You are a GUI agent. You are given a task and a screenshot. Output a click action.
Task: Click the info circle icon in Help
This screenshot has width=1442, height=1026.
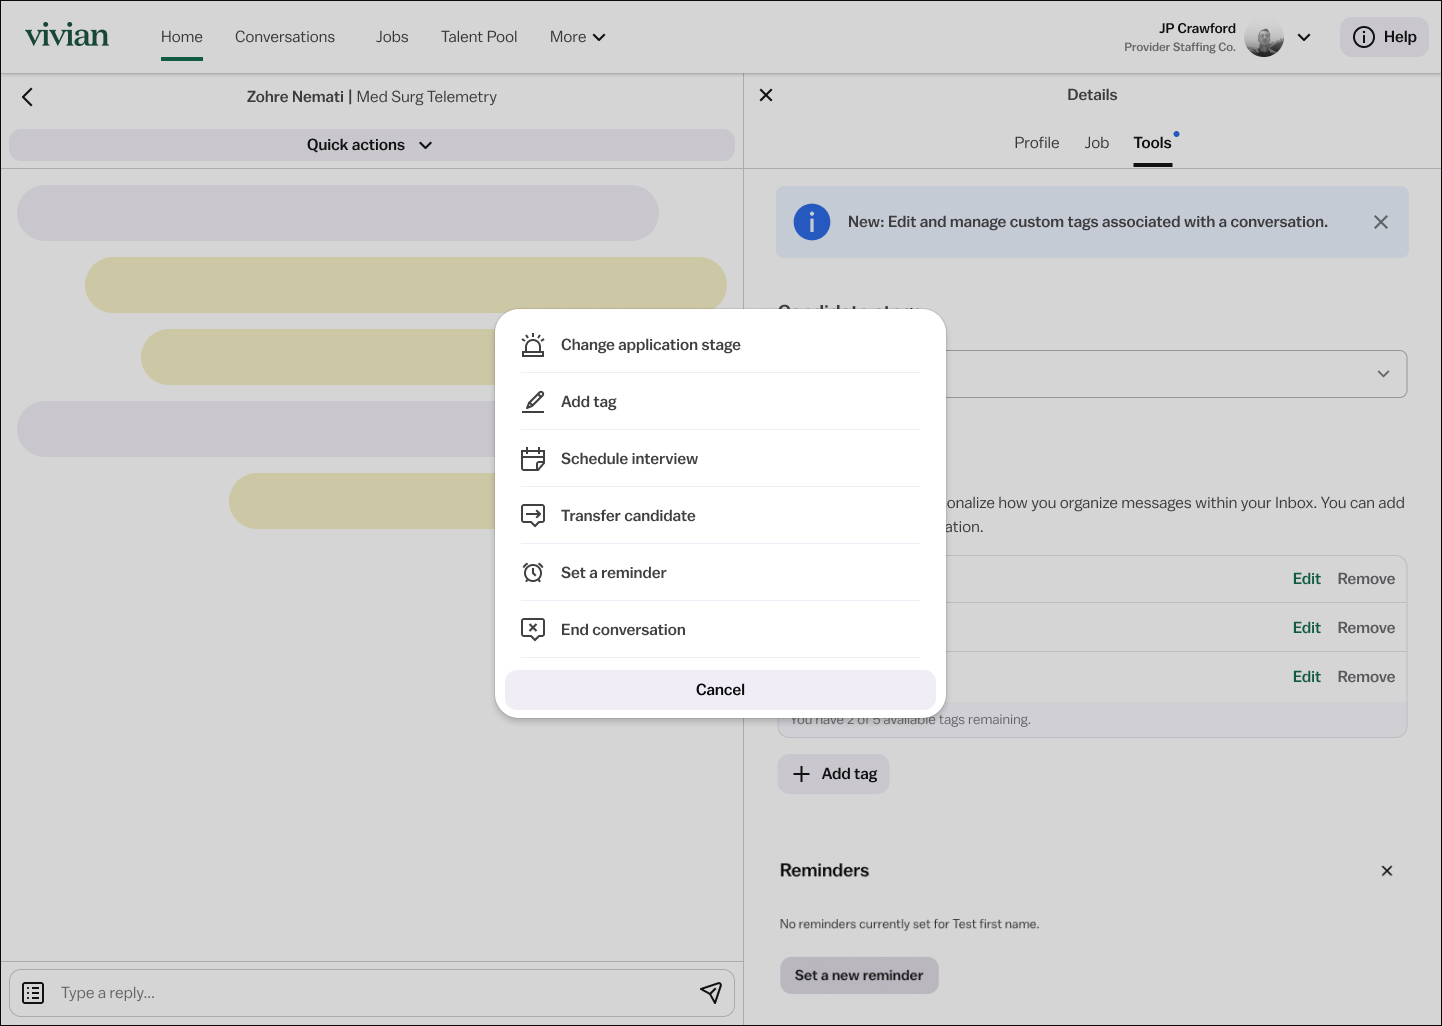click(x=1364, y=37)
